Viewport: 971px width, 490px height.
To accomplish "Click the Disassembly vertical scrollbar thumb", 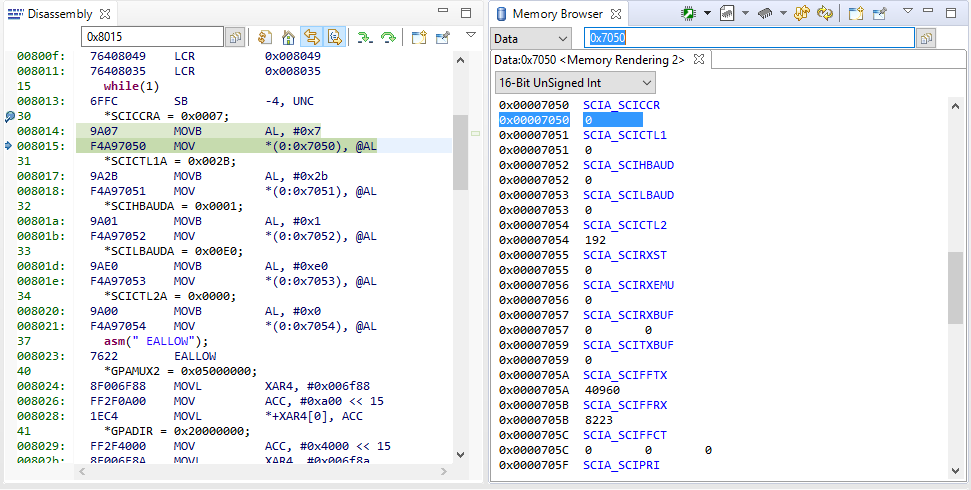I will point(460,152).
